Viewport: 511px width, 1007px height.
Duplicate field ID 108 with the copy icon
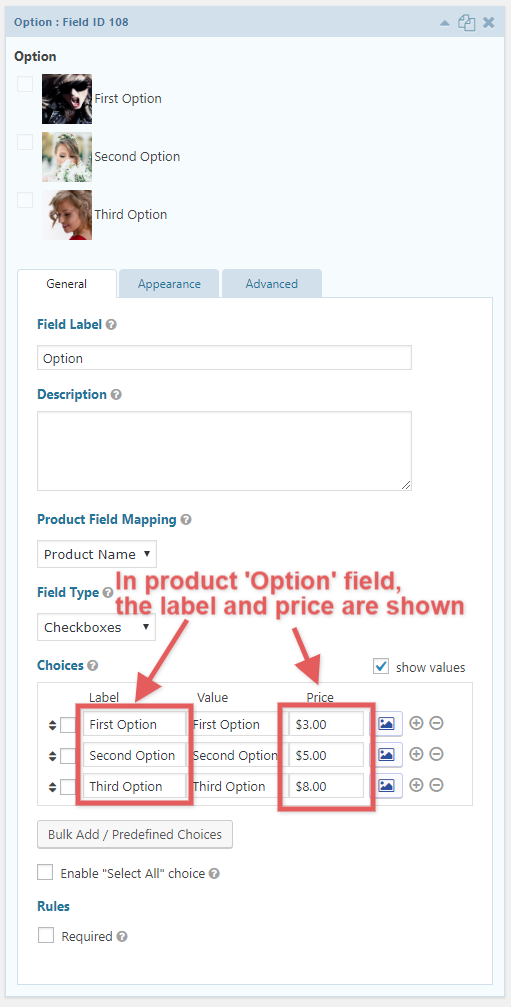[x=467, y=22]
